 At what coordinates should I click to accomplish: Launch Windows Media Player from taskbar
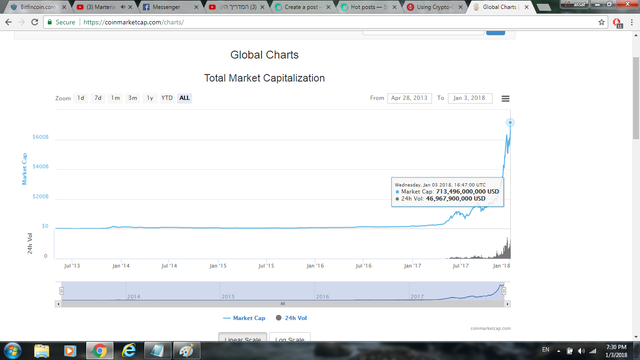[70, 351]
